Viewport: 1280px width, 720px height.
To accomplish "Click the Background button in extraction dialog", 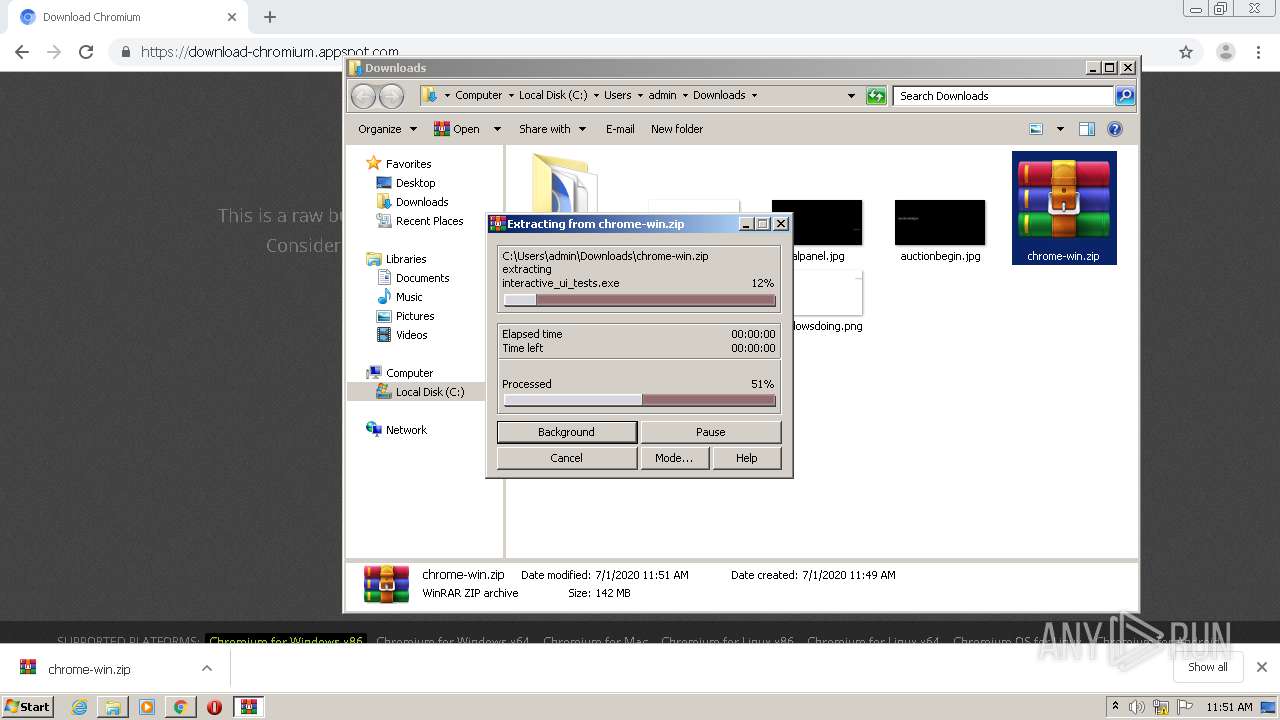I will tap(567, 432).
